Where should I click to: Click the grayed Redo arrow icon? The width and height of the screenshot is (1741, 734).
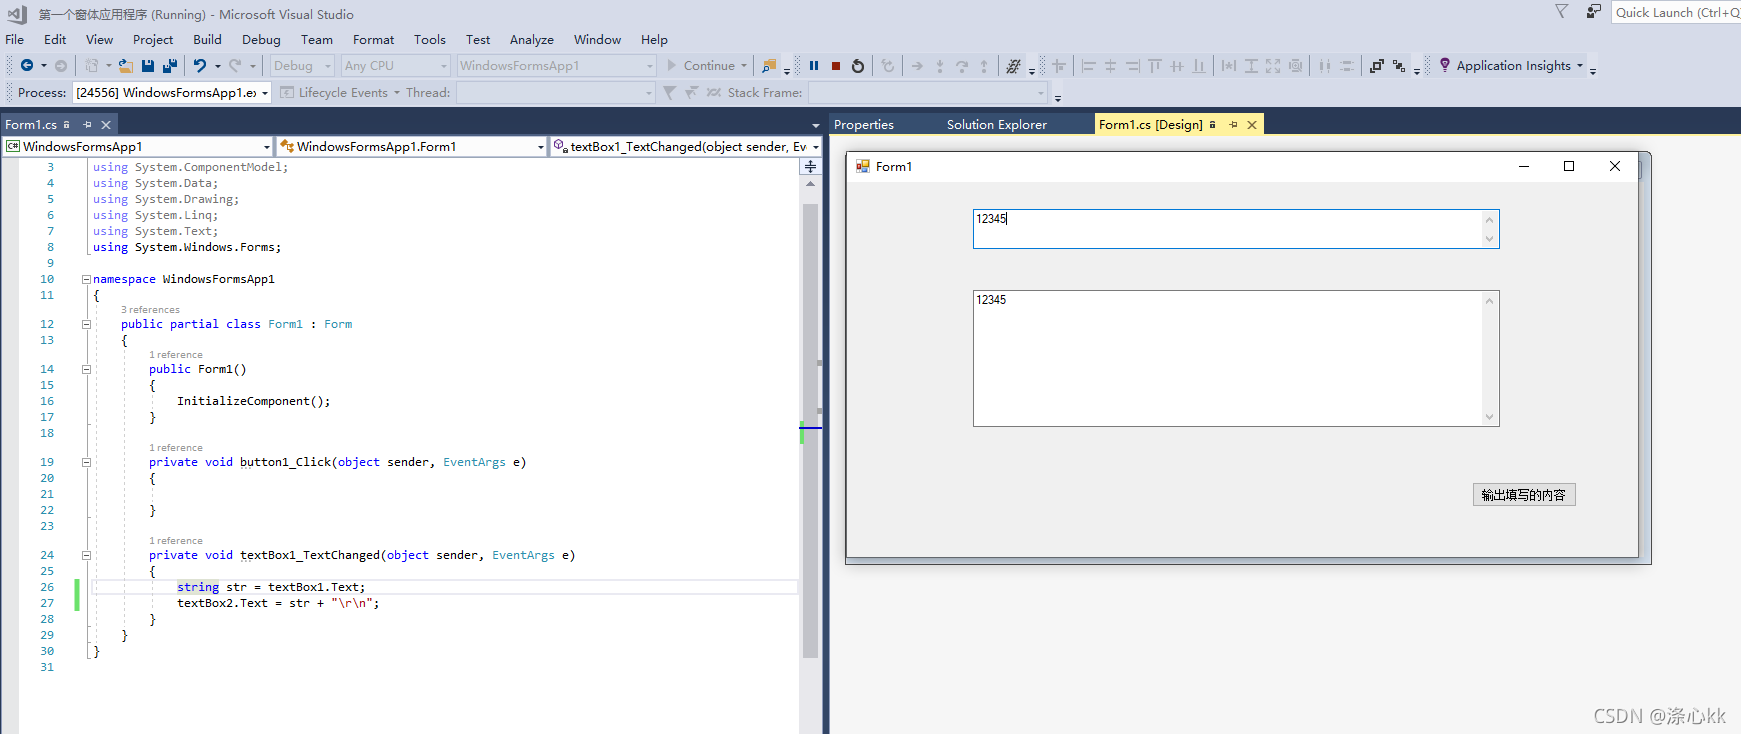tap(235, 66)
